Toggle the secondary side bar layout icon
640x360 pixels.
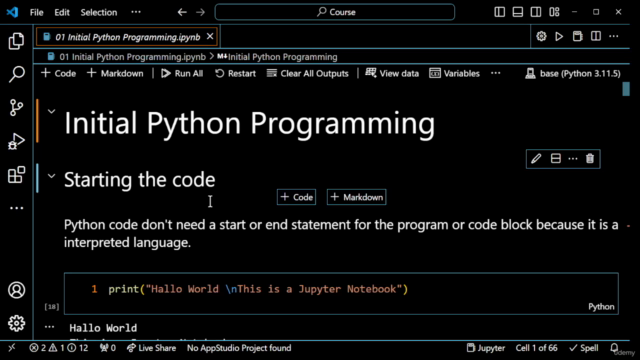536,12
